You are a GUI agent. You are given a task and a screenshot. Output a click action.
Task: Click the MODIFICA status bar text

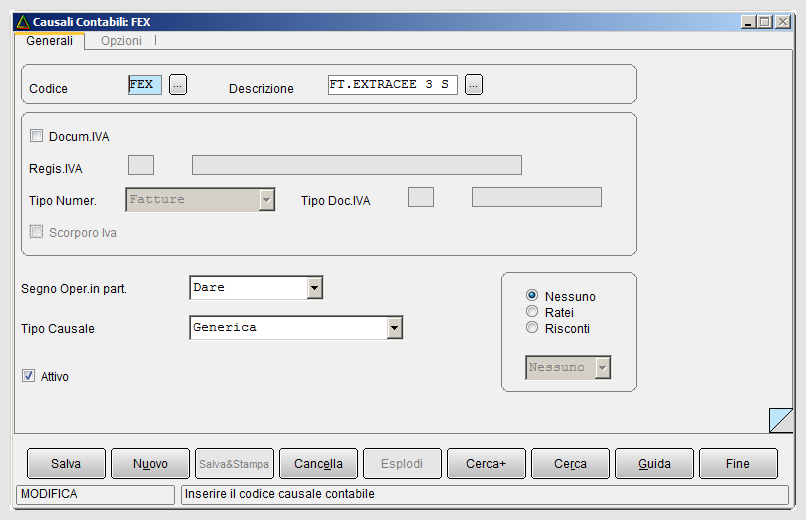(x=49, y=494)
